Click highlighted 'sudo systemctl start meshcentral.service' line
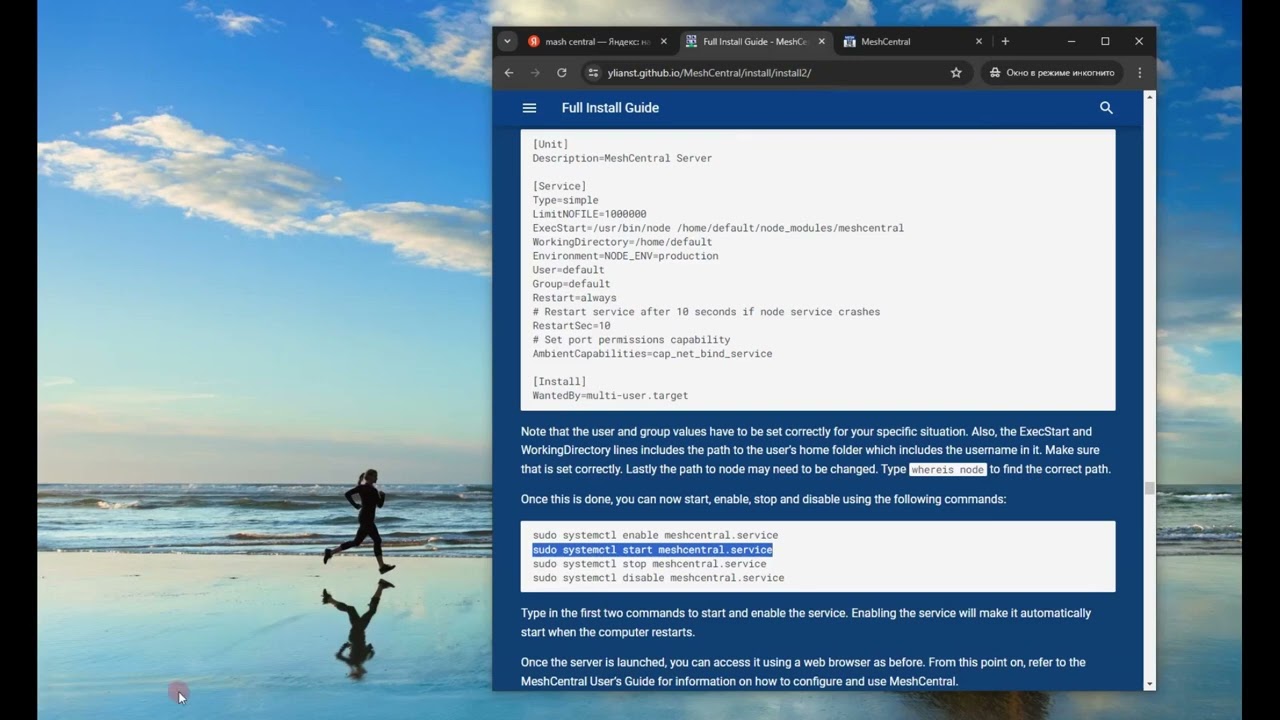The image size is (1280, 720). coord(652,550)
